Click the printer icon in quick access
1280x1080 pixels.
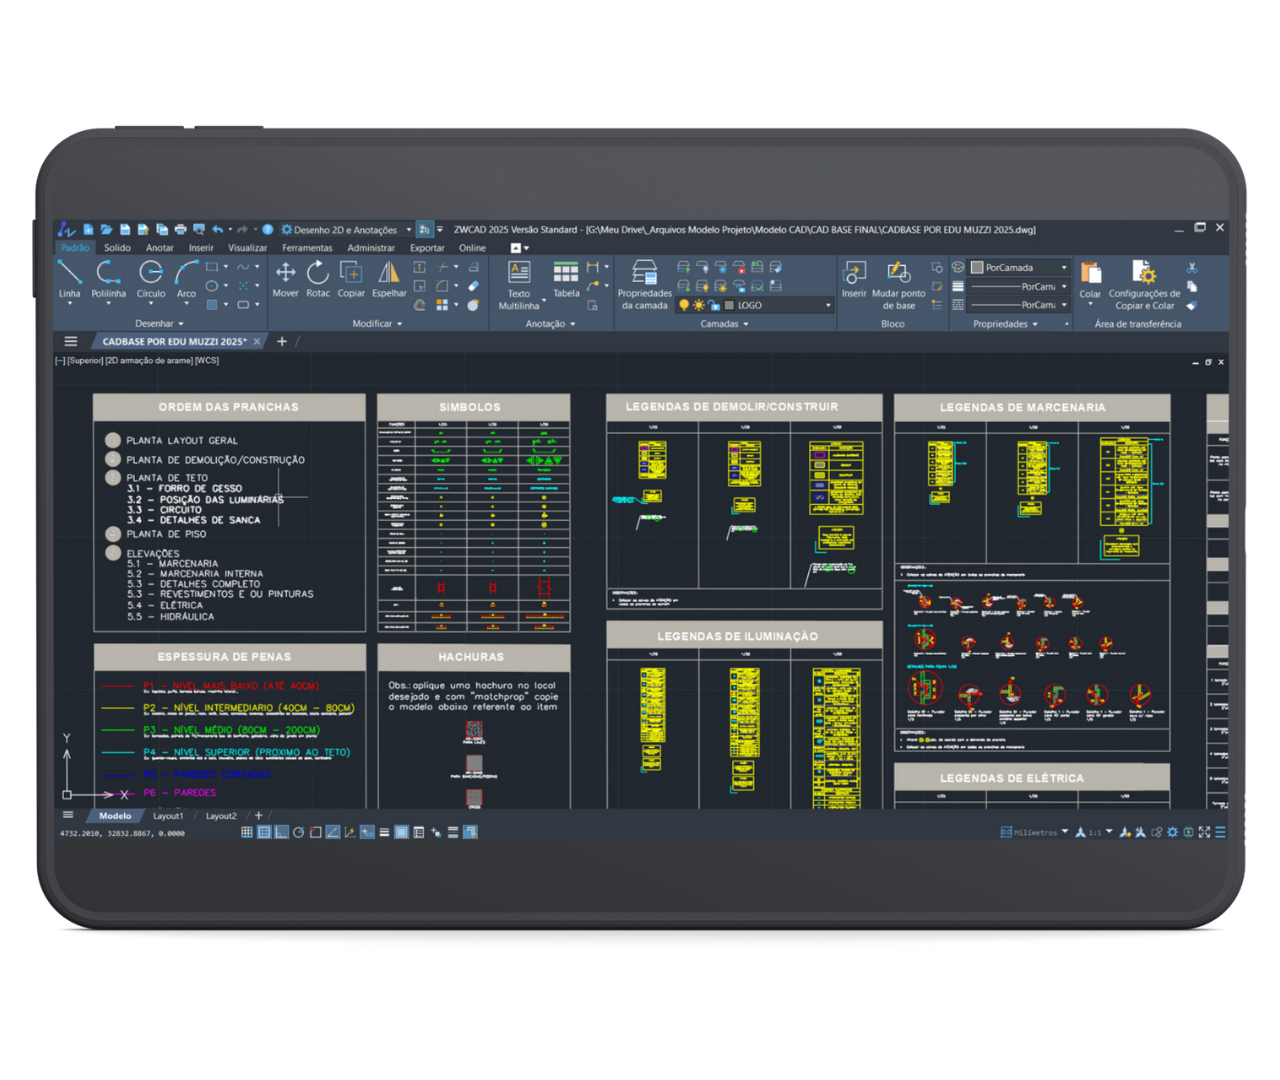[180, 230]
